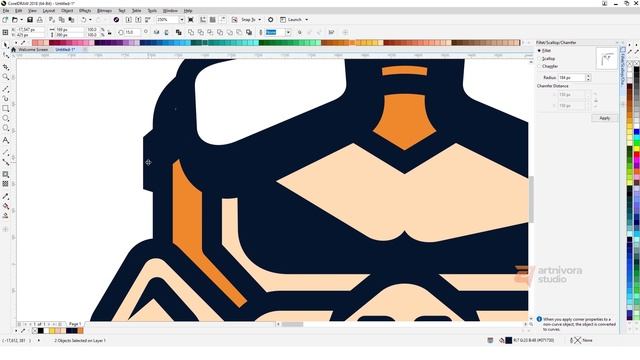Click the Copy icon in toolbar

62,20
